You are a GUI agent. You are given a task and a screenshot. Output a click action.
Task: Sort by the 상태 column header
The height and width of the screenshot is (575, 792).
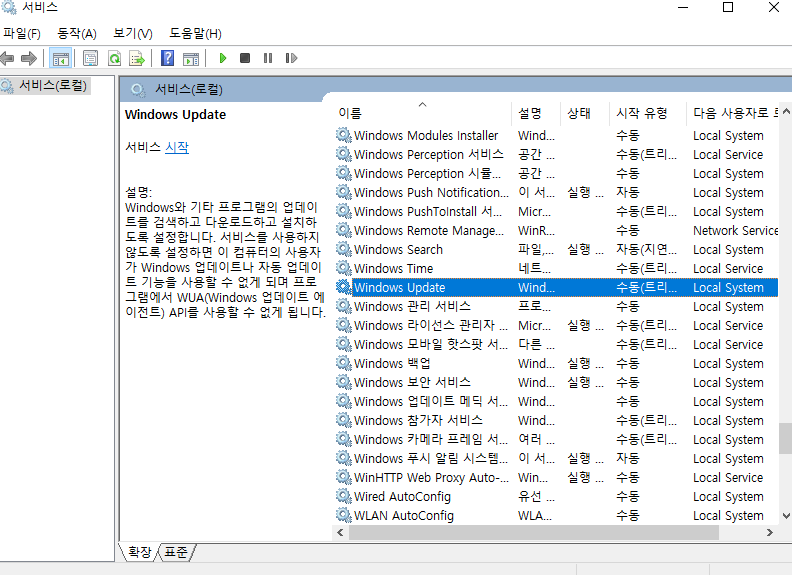tap(585, 113)
